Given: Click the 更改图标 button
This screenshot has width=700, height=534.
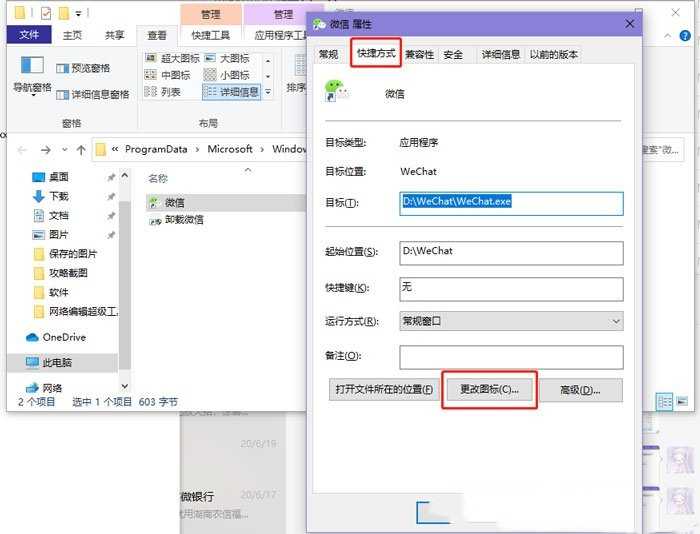Looking at the screenshot, I should [489, 389].
